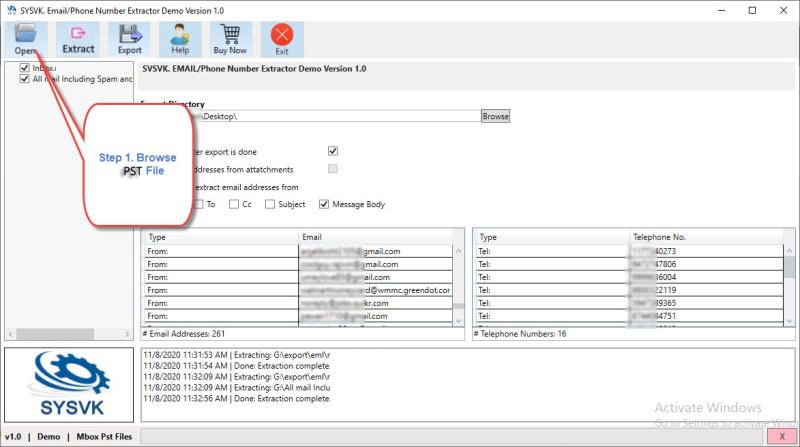Click the telephone list scrollbar thumb
The image size is (800, 447).
tap(789, 267)
